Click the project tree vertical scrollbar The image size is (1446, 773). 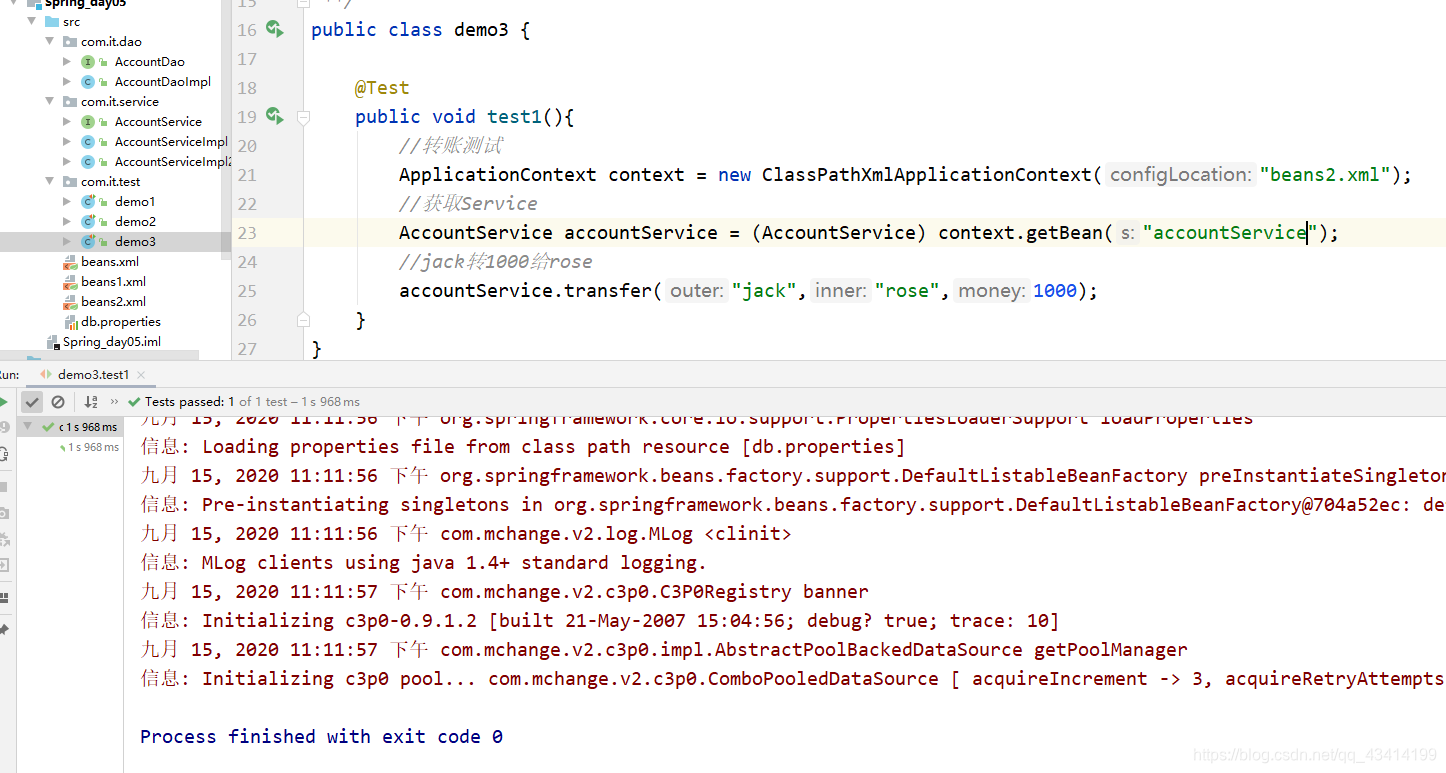click(x=226, y=130)
